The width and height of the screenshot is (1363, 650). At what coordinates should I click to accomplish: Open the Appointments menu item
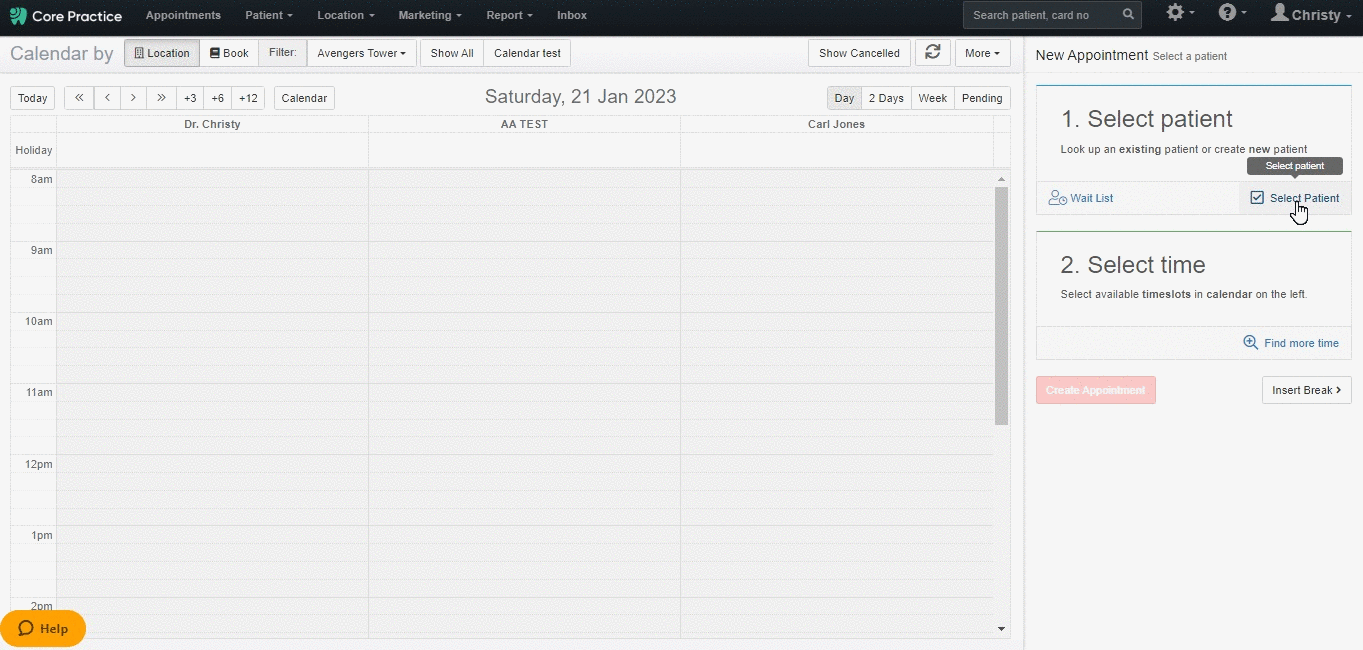pyautogui.click(x=183, y=15)
